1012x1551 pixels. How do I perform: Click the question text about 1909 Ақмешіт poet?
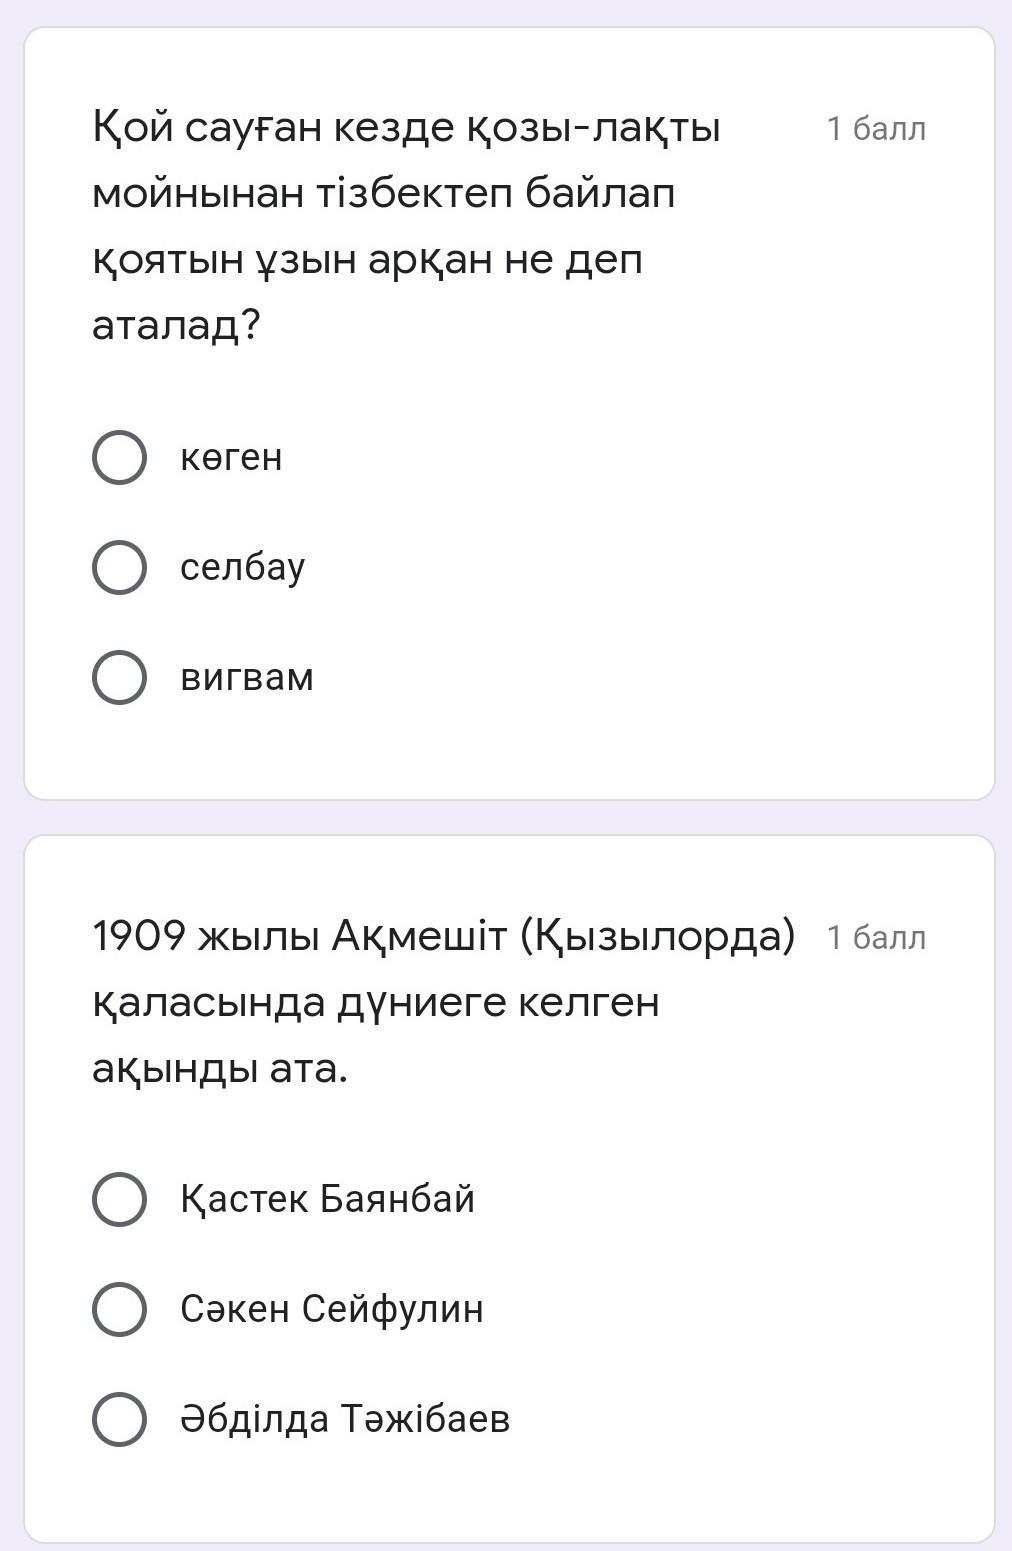pyautogui.click(x=442, y=1002)
